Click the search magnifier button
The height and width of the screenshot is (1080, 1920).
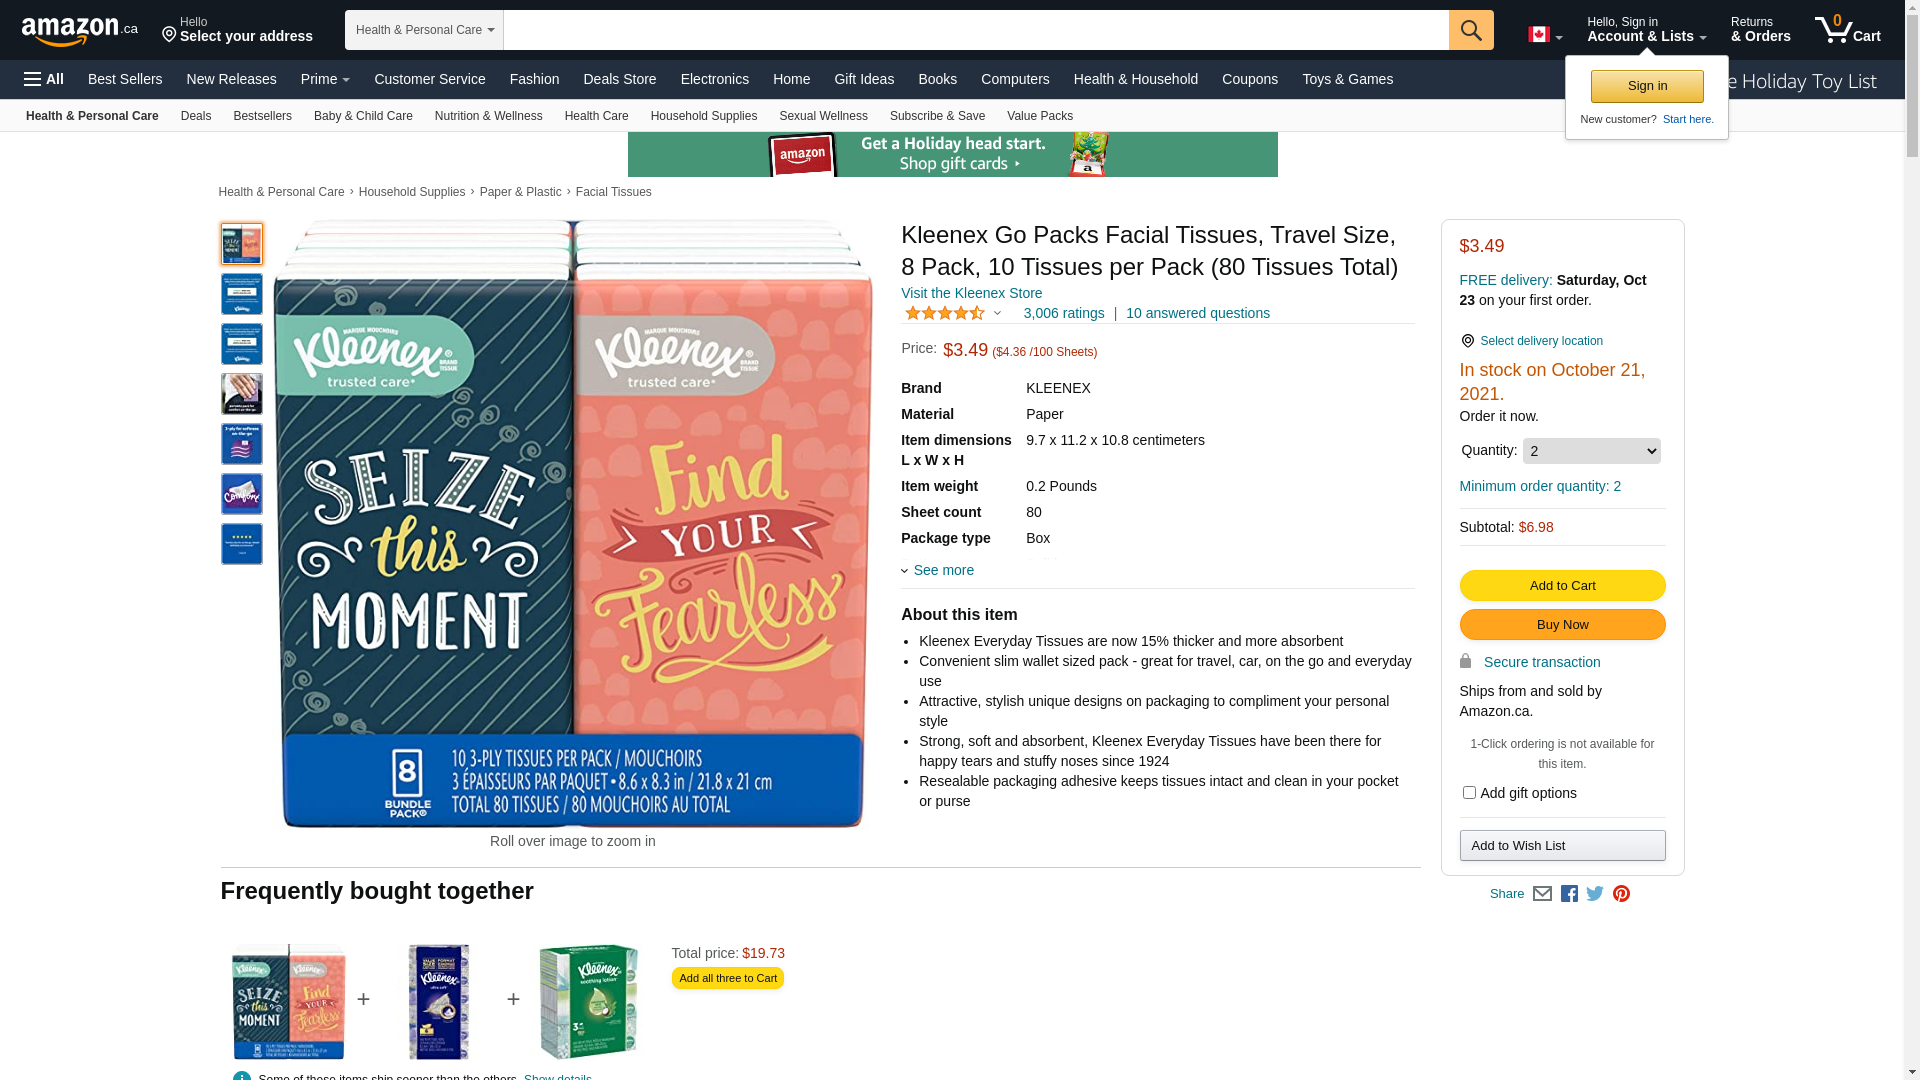(1471, 30)
